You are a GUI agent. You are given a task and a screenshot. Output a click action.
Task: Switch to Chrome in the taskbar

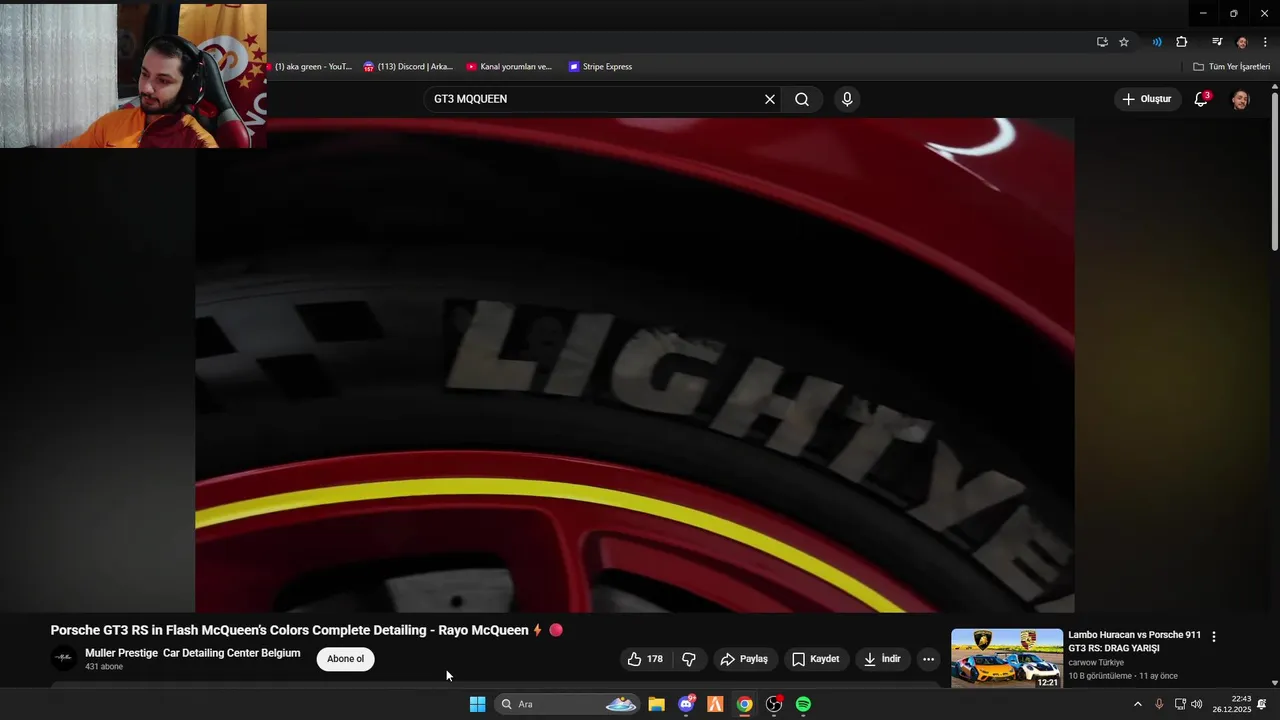(x=745, y=704)
